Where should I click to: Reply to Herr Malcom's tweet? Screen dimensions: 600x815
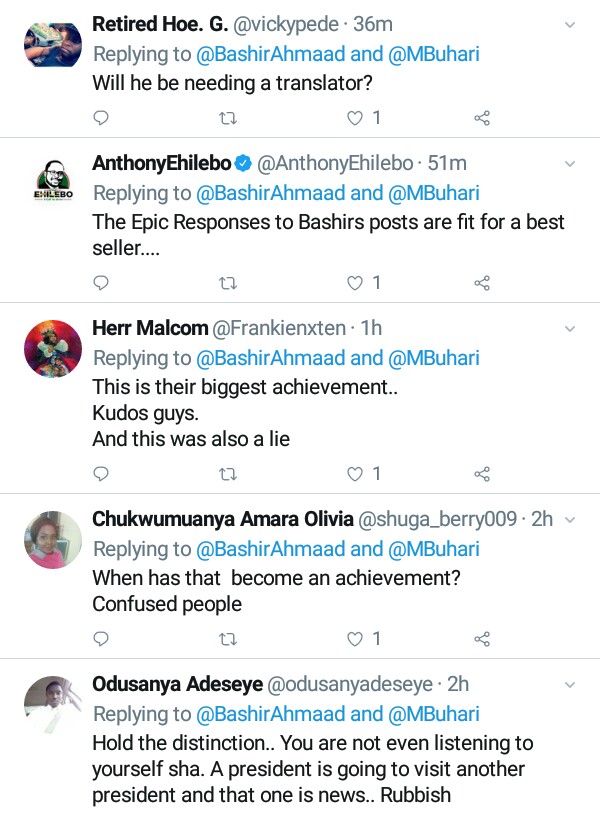pos(100,473)
